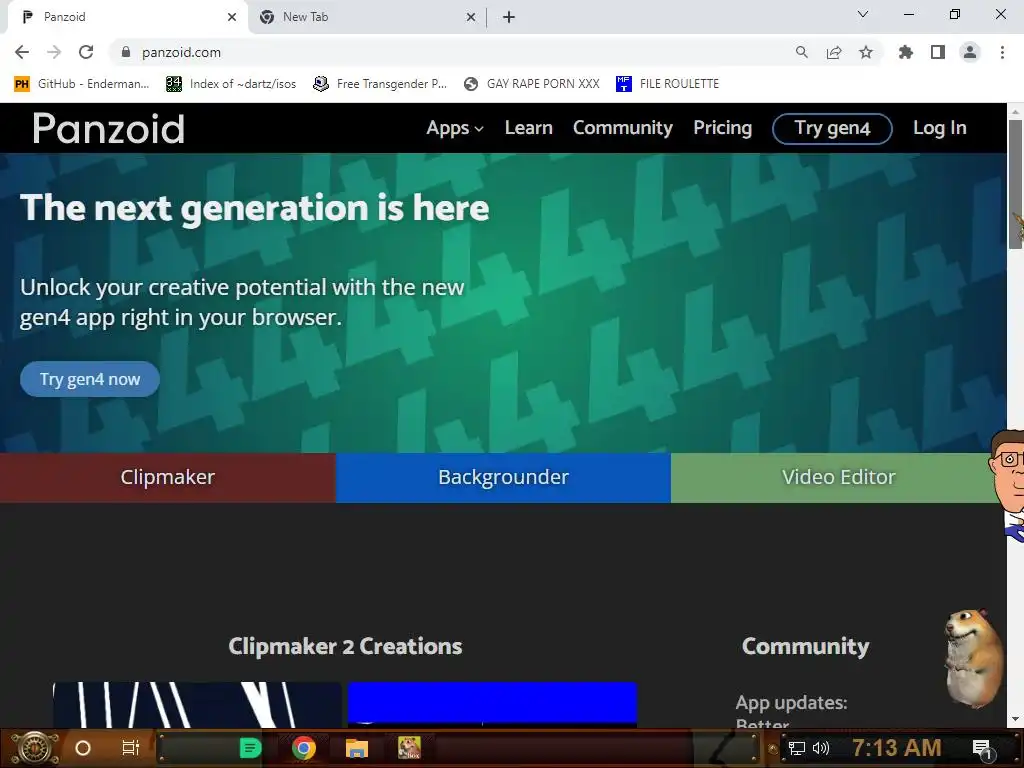
Task: Open the hamster Box app on the taskbar
Action: 409,747
